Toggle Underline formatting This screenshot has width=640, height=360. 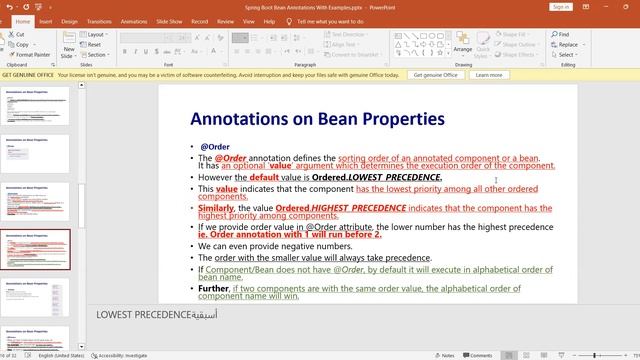(x=146, y=51)
